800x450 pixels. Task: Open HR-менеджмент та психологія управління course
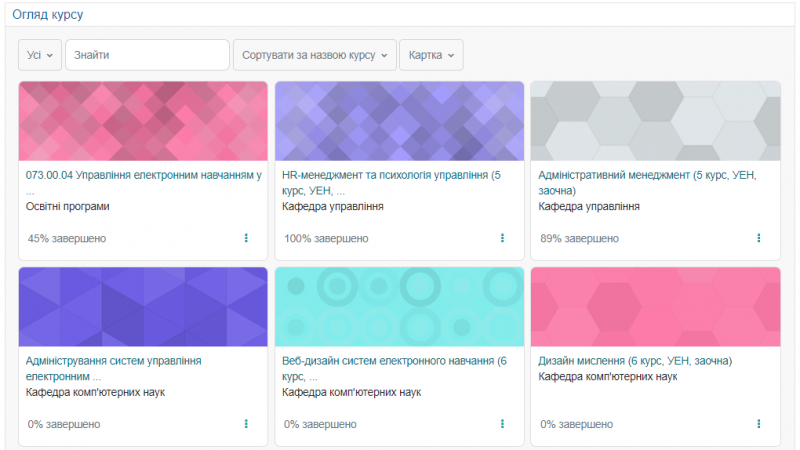point(398,175)
